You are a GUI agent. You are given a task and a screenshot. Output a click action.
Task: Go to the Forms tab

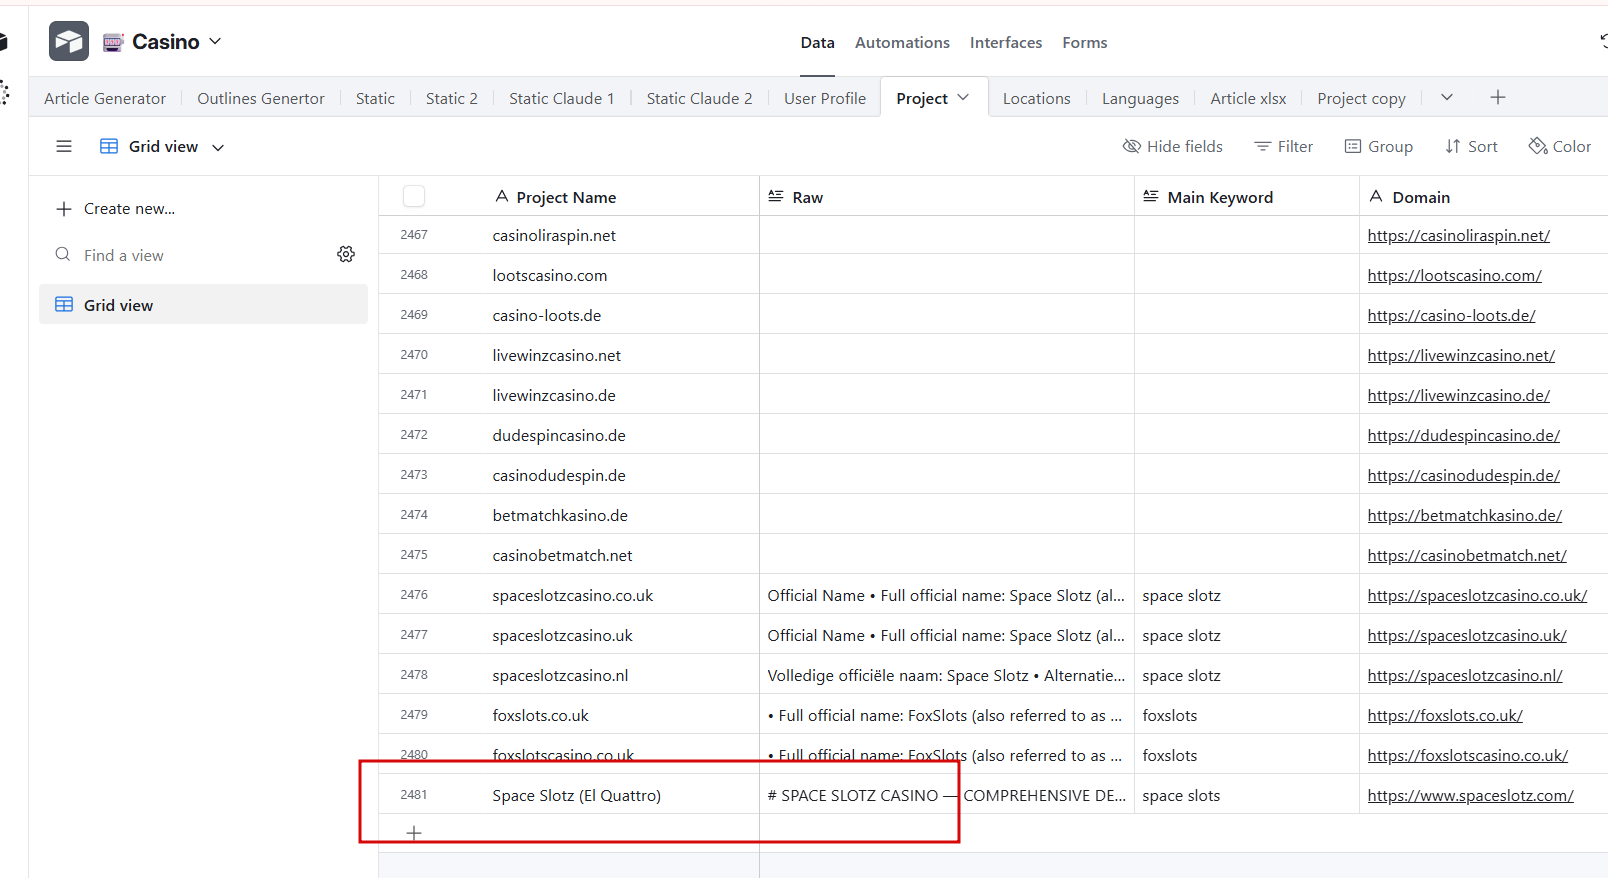pyautogui.click(x=1085, y=43)
